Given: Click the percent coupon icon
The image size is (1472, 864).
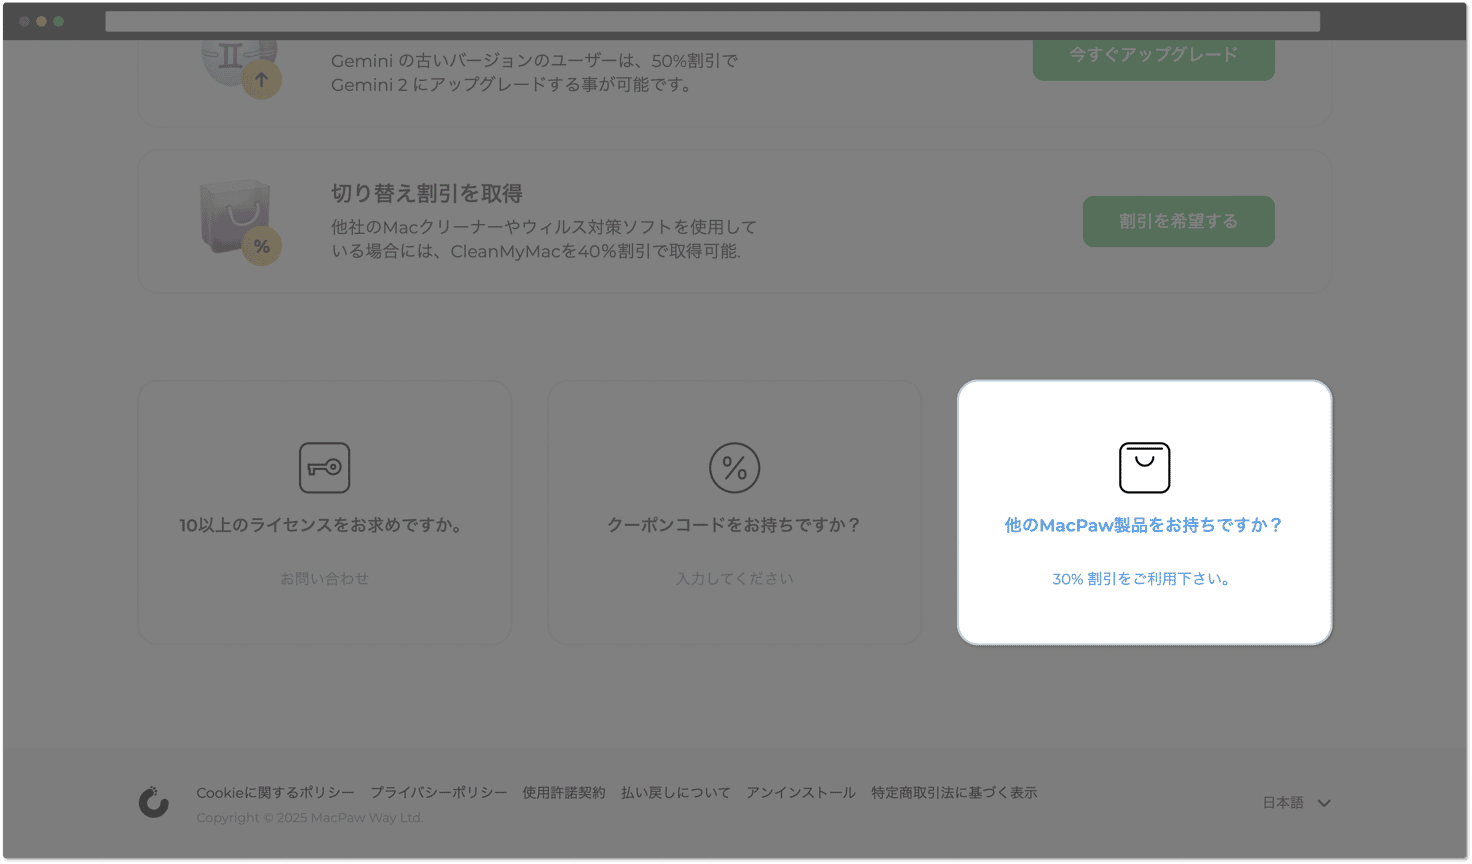Looking at the screenshot, I should [x=734, y=467].
